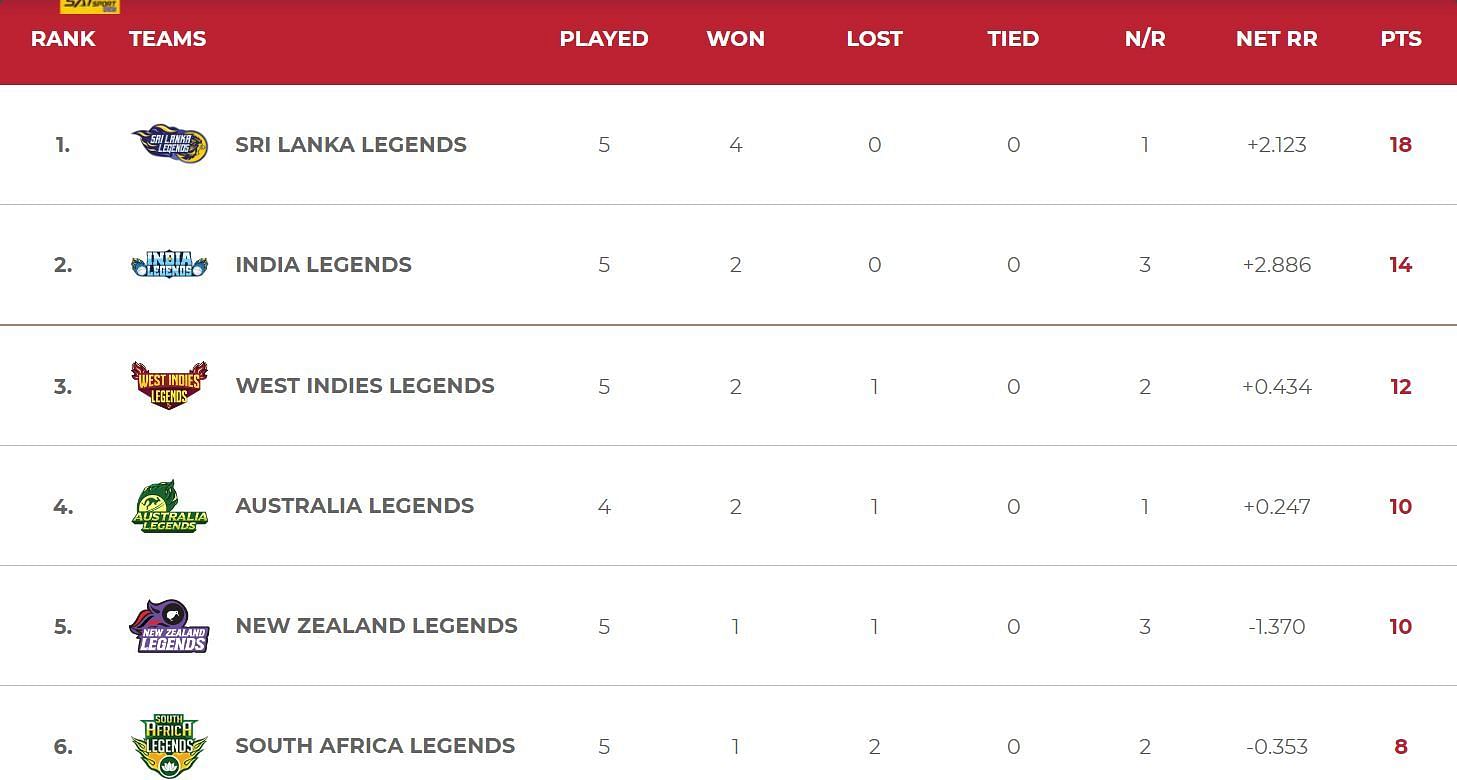Image resolution: width=1457 pixels, height=780 pixels.
Task: Click the PLAYED column header
Action: tap(604, 39)
